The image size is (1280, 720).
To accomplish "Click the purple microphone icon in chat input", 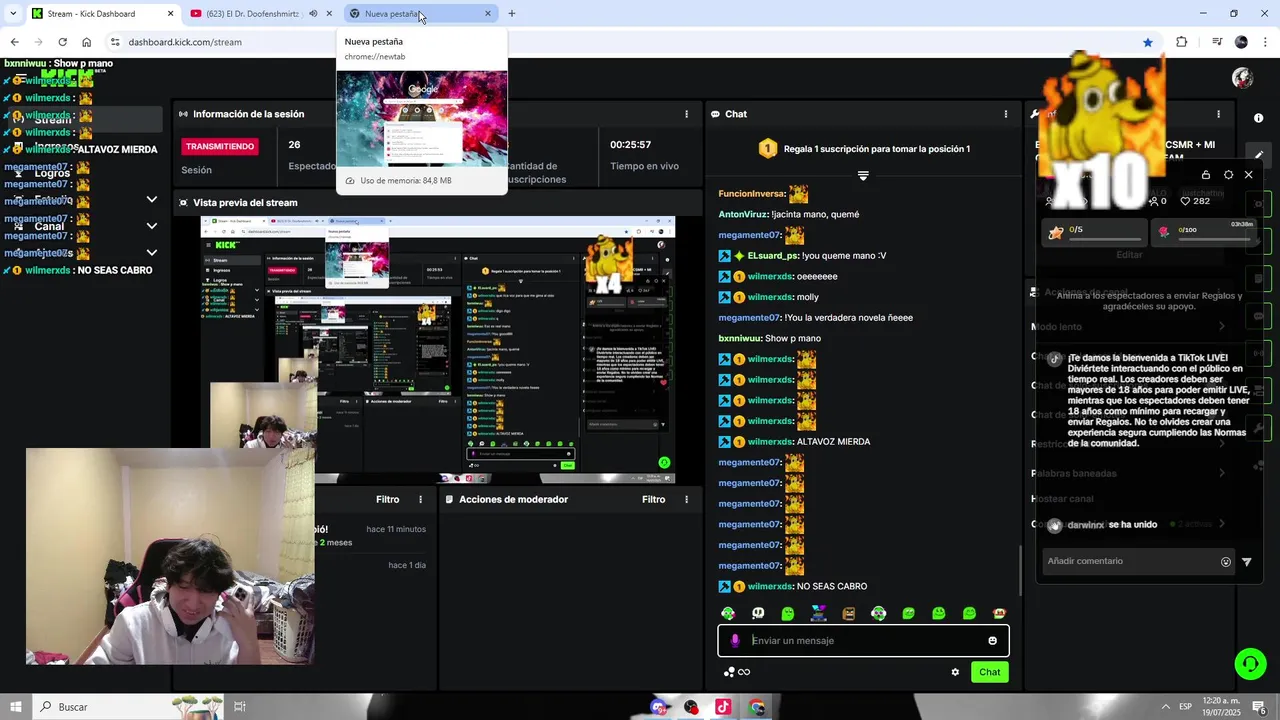I will (735, 641).
